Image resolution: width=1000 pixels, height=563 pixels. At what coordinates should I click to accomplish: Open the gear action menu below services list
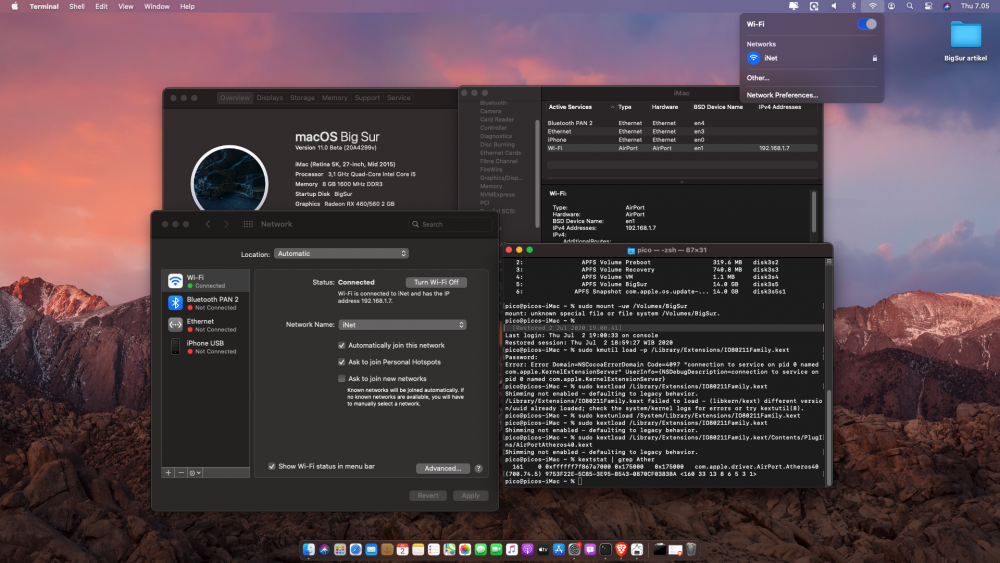195,473
